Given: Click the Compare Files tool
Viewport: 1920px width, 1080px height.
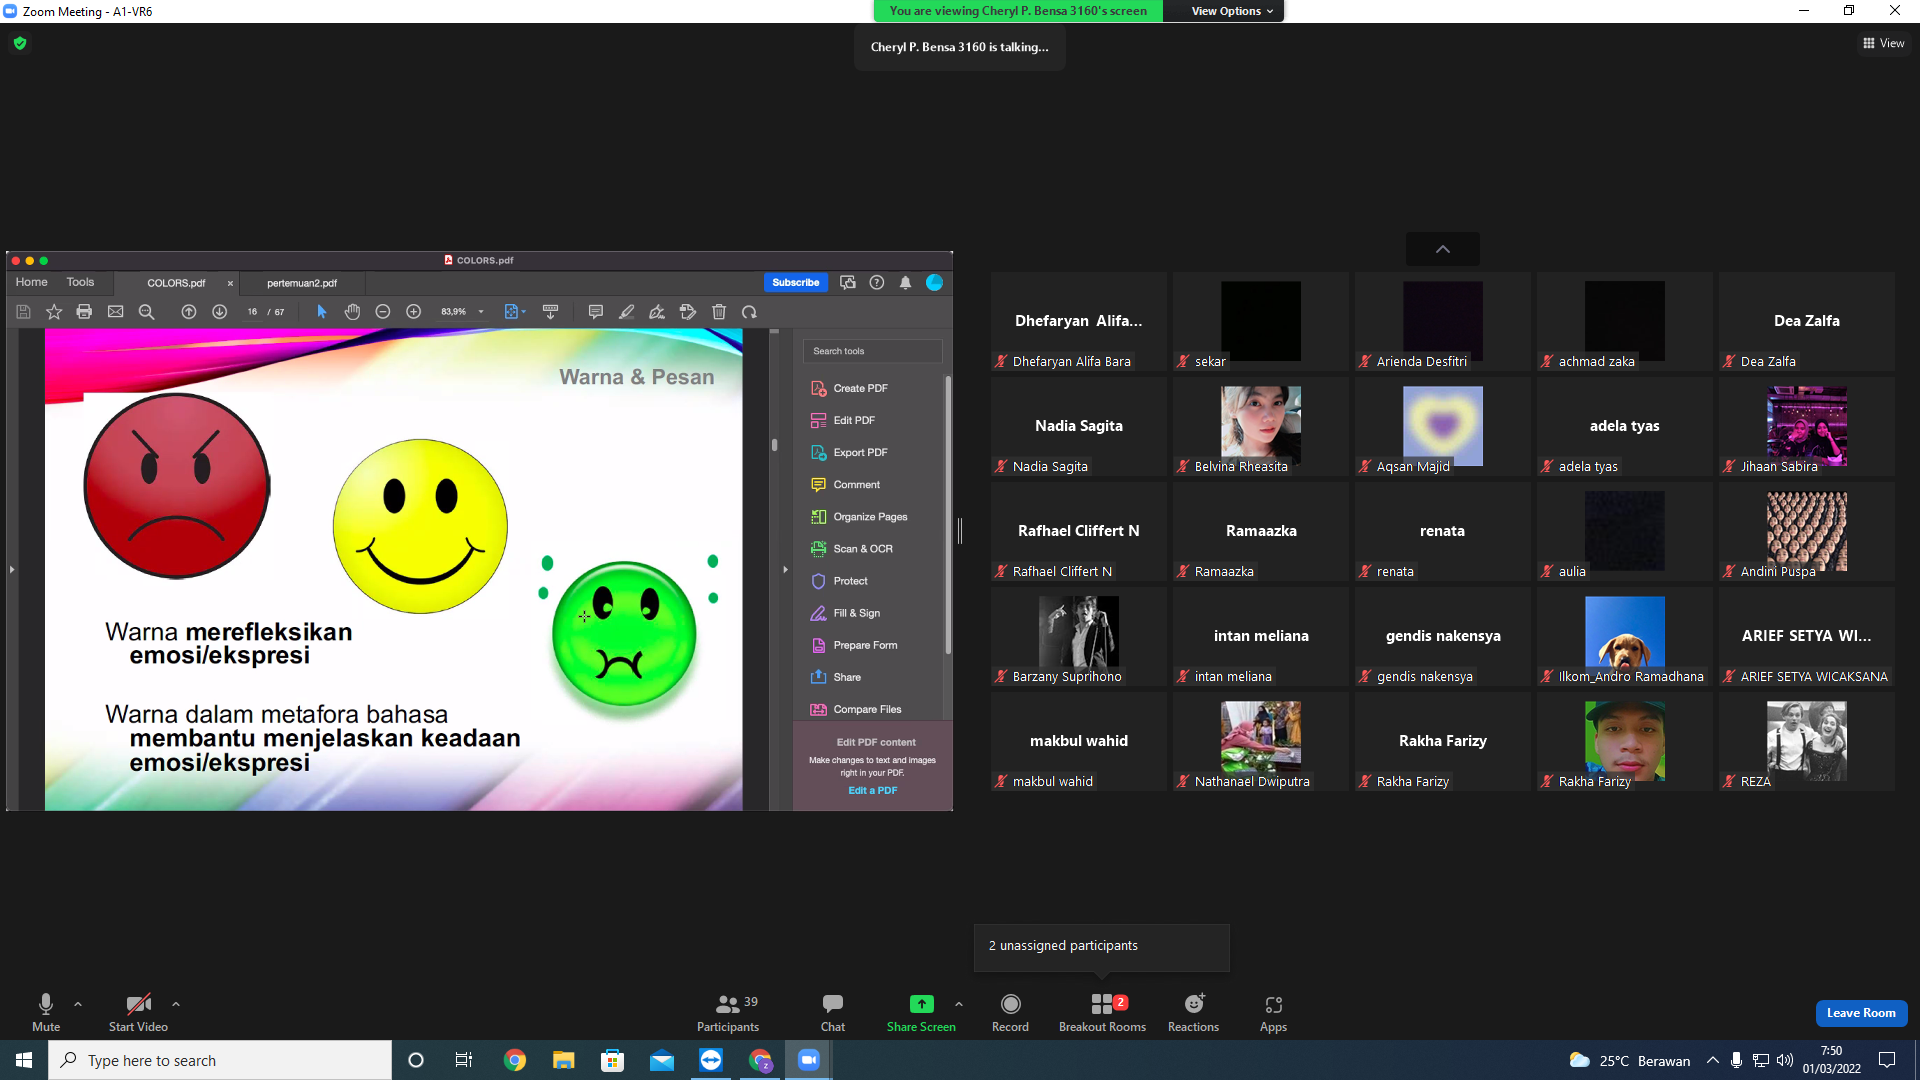Looking at the screenshot, I should click(856, 710).
